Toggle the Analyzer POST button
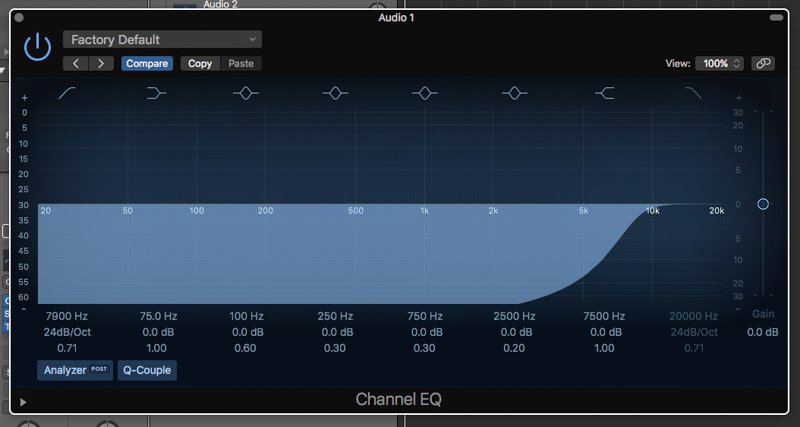800x427 pixels. 75,370
